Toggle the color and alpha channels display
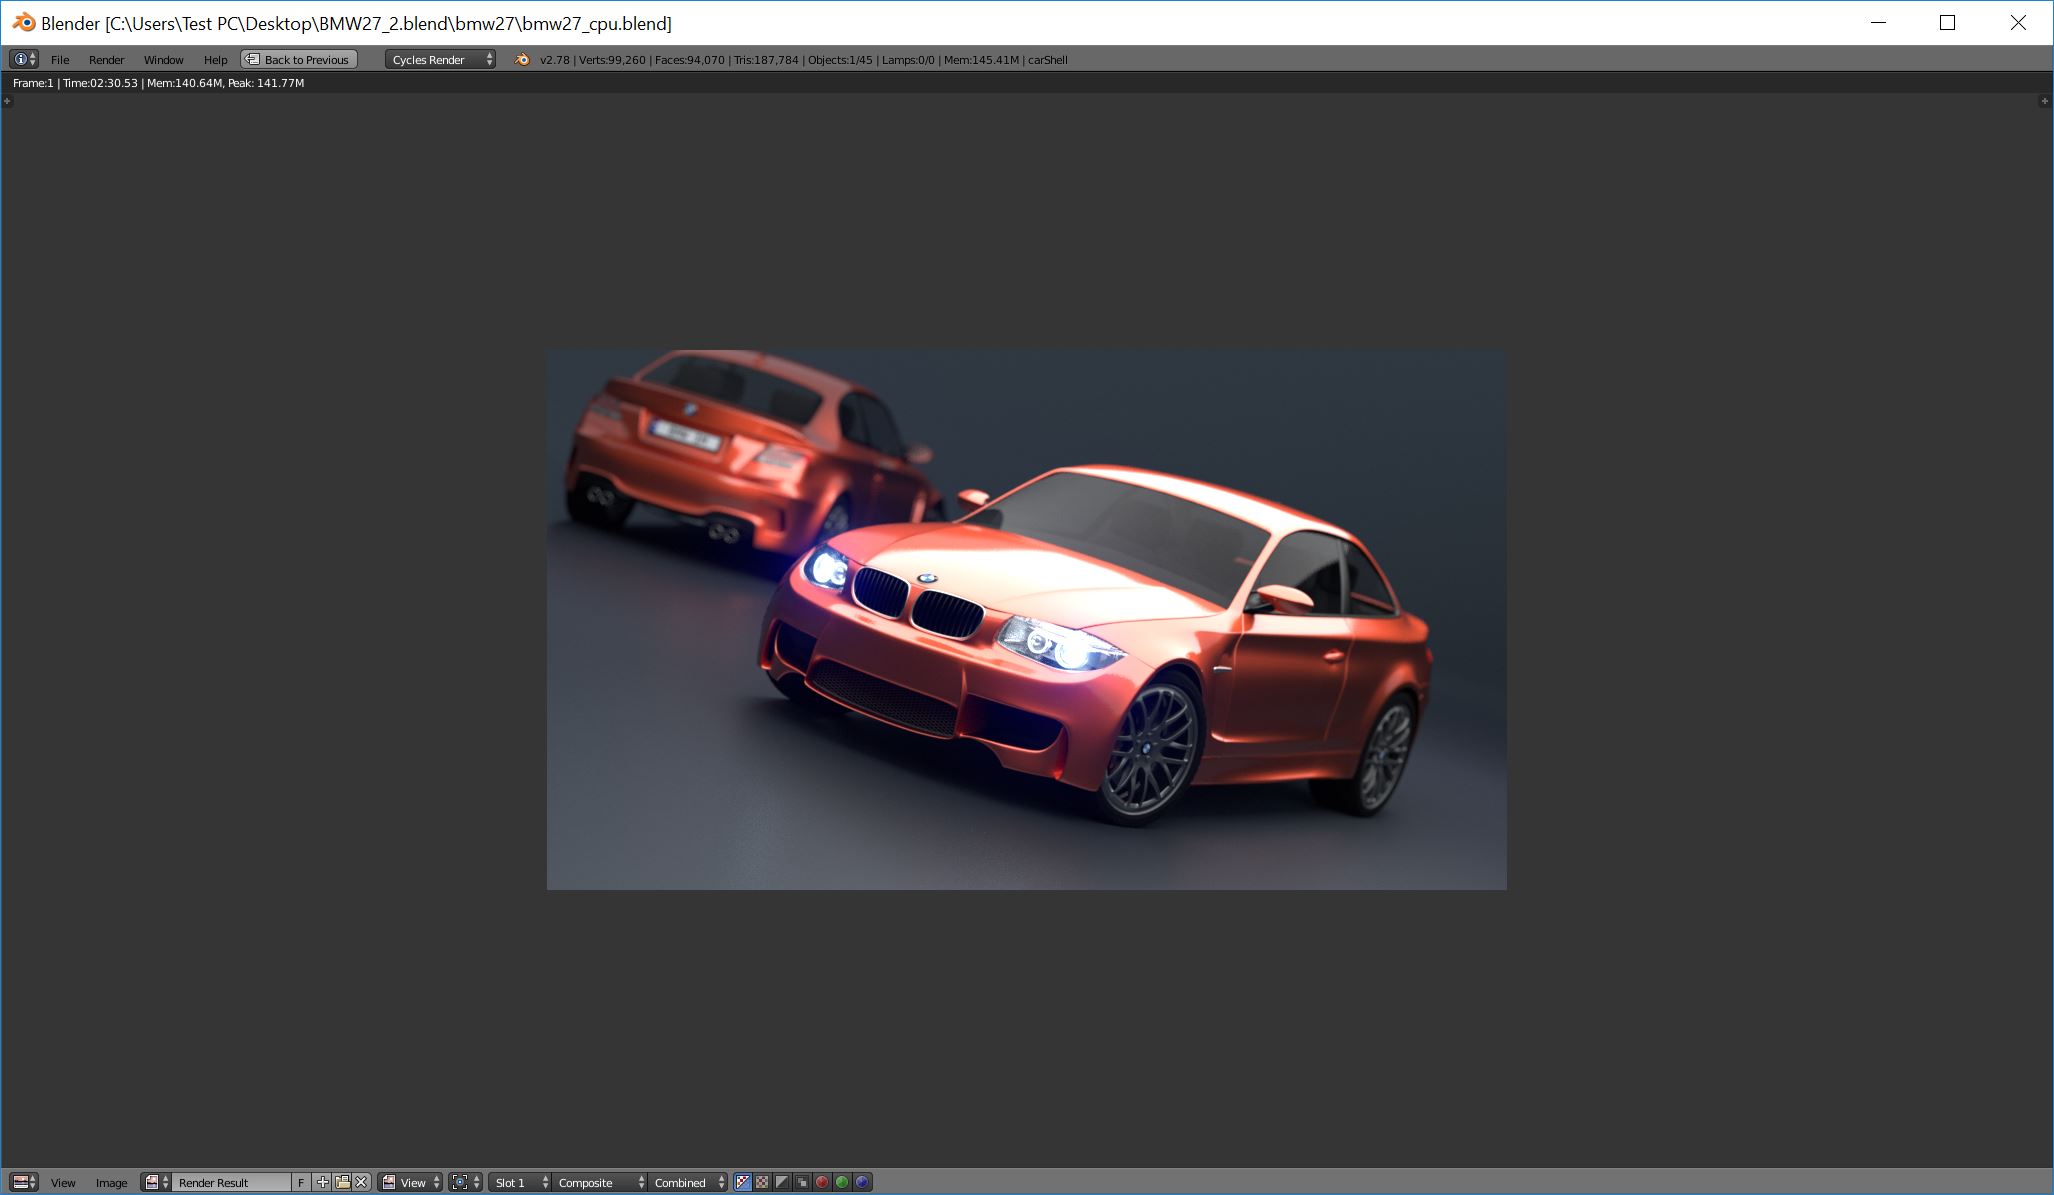 (x=742, y=1182)
